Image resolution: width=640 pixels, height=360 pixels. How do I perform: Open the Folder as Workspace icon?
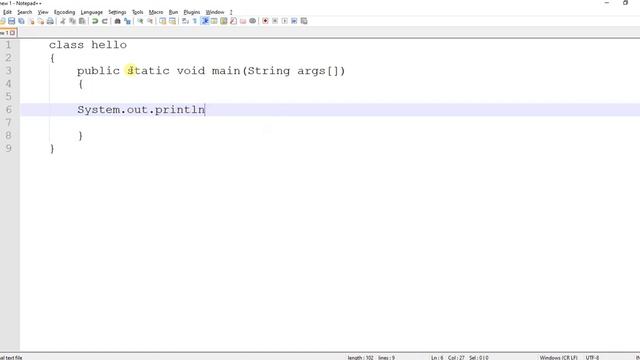pos(243,21)
